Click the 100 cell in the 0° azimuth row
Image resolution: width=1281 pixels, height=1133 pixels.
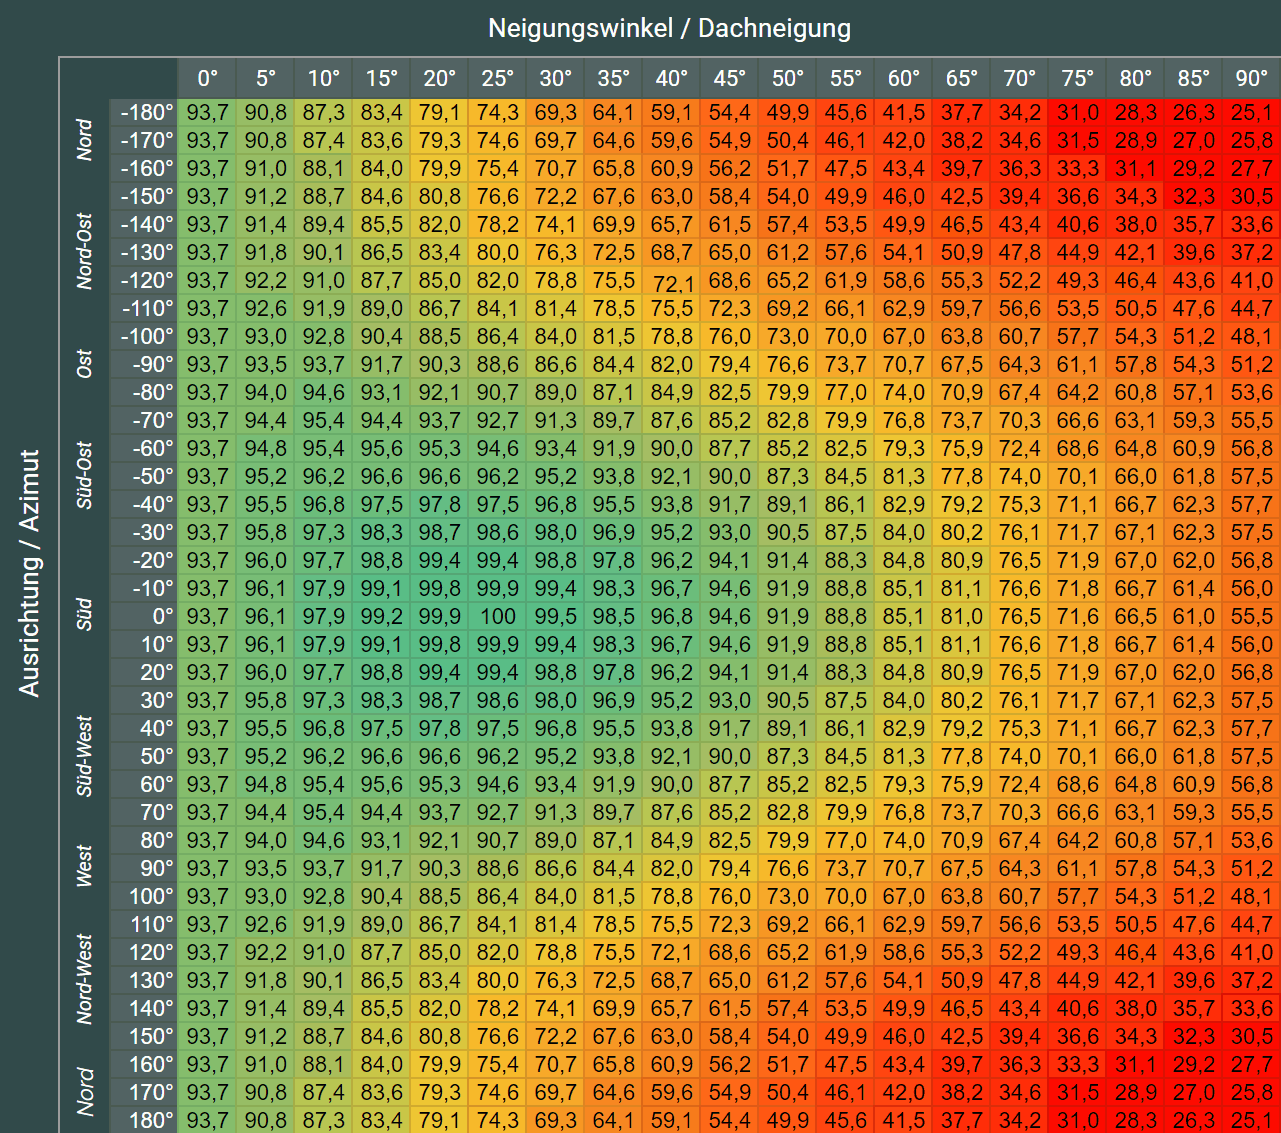(x=498, y=617)
